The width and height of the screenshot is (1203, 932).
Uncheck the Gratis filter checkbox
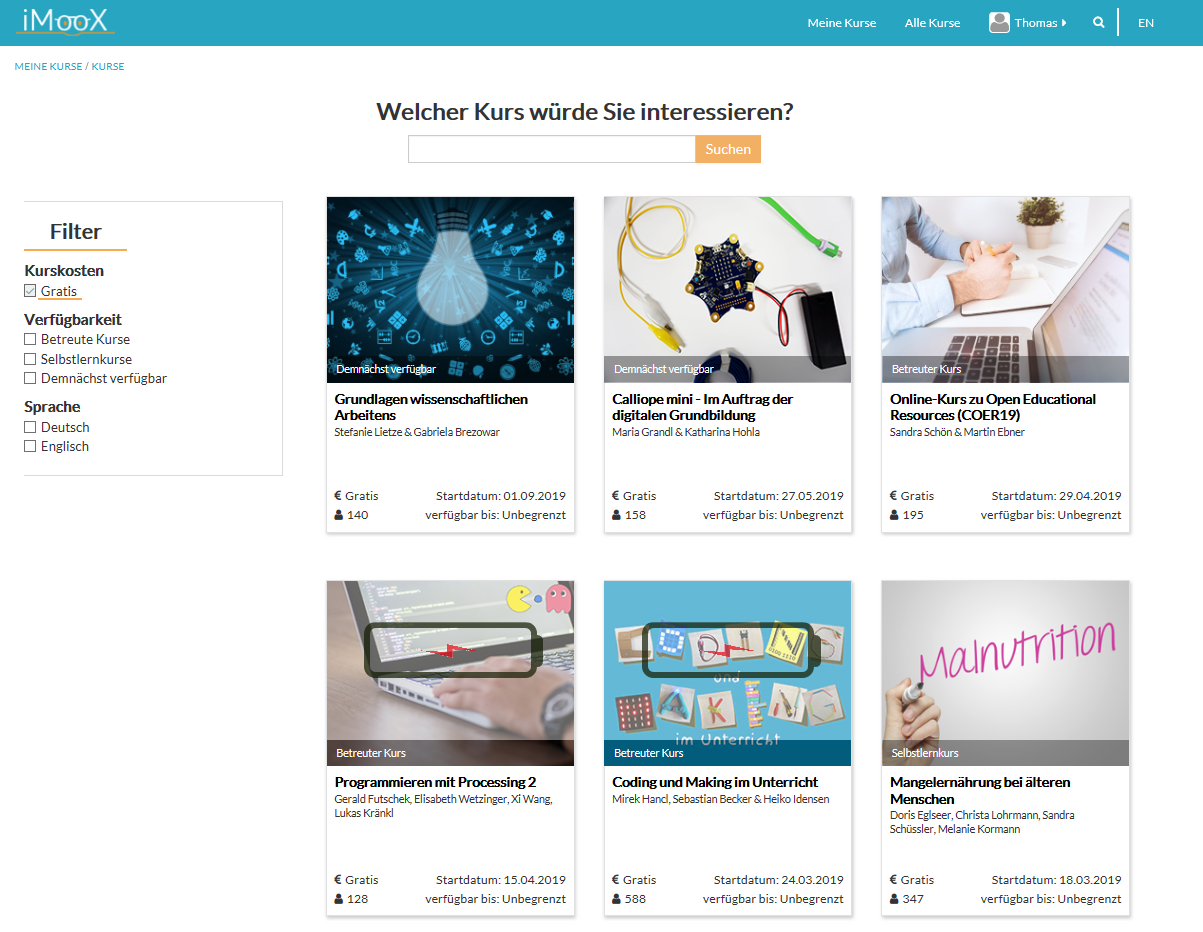[x=29, y=290]
